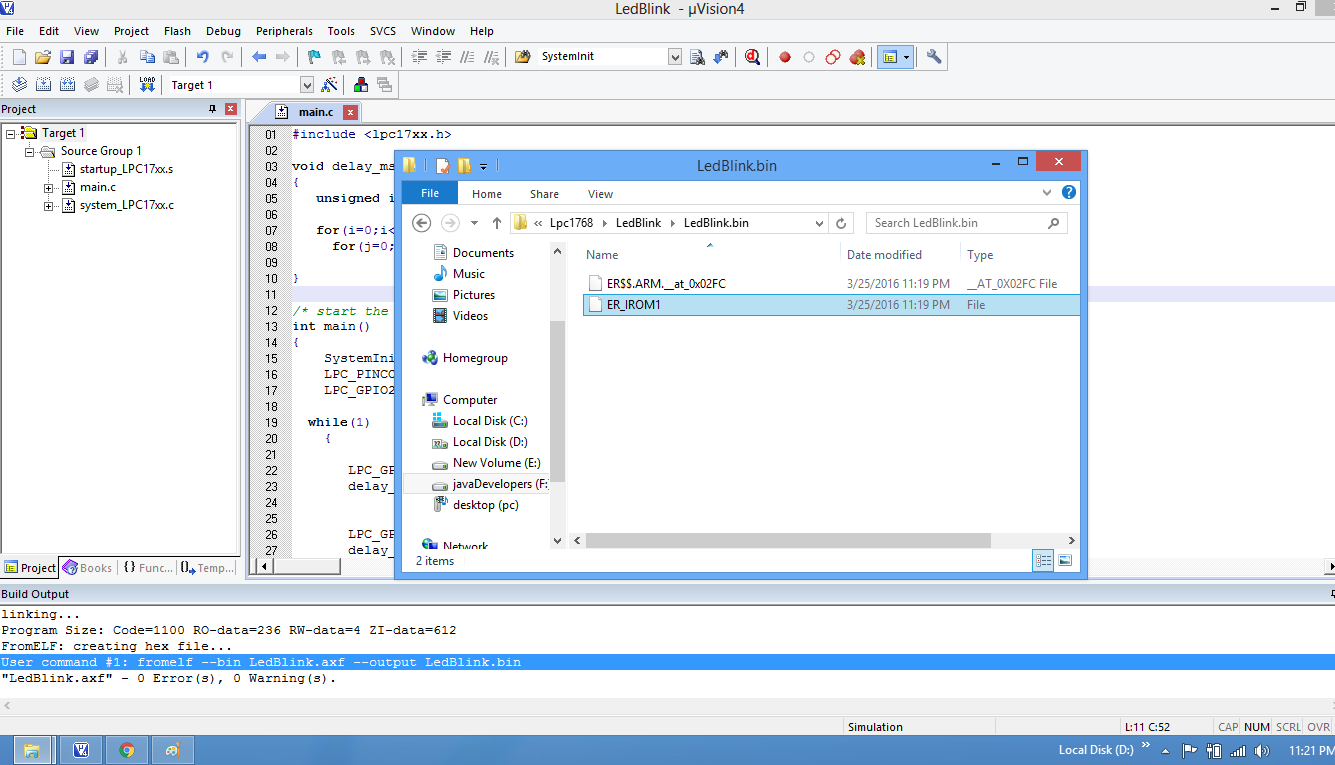Open the SystemInit find combo box dropdown
This screenshot has height=765, width=1335.
tap(674, 57)
